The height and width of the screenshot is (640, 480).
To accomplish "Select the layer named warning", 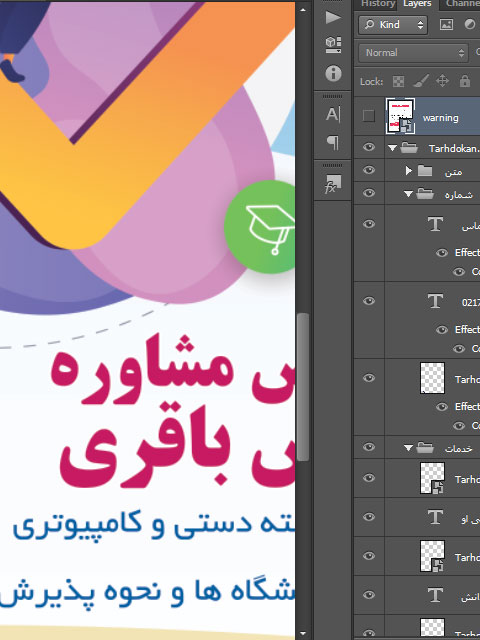I will (440, 118).
